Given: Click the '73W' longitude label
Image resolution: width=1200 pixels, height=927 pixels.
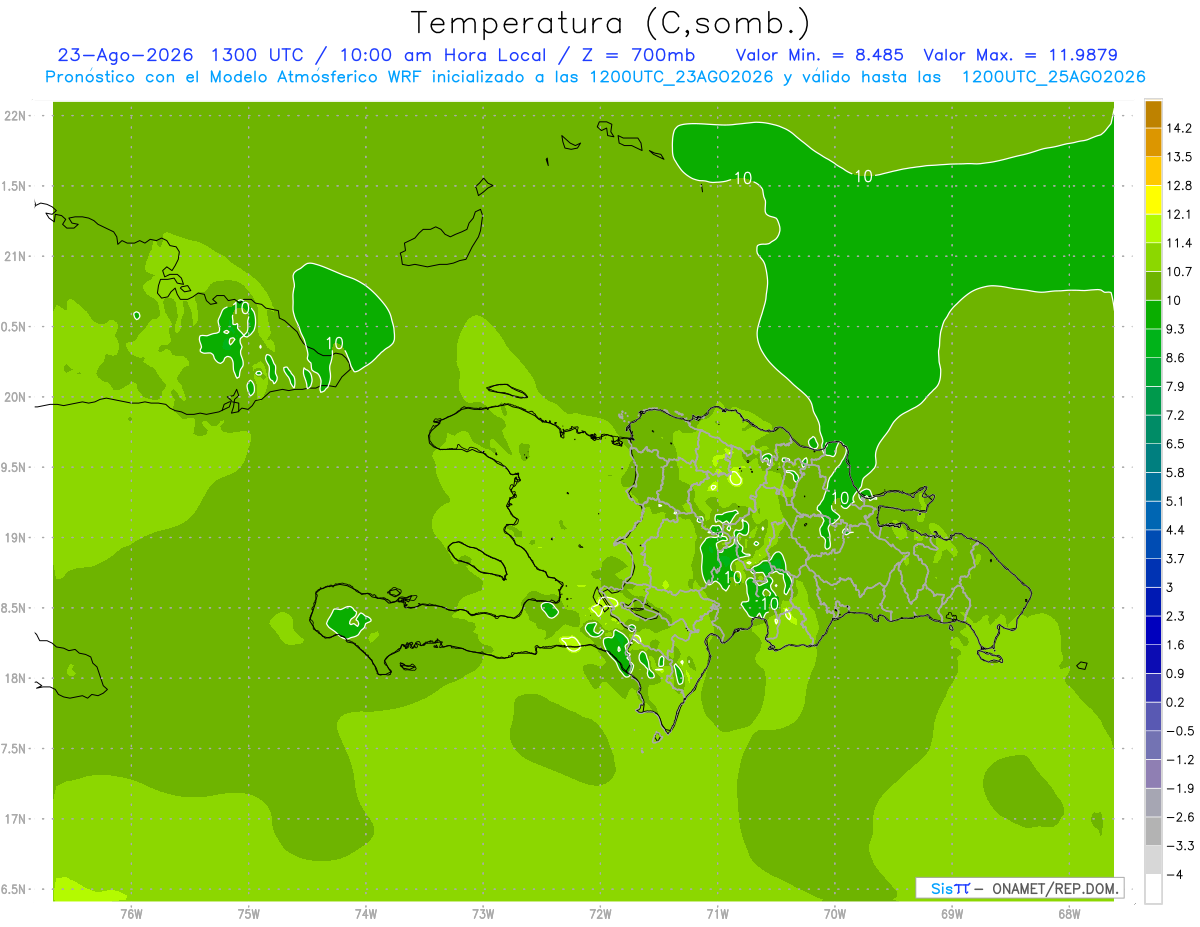Looking at the screenshot, I should pyautogui.click(x=483, y=913).
